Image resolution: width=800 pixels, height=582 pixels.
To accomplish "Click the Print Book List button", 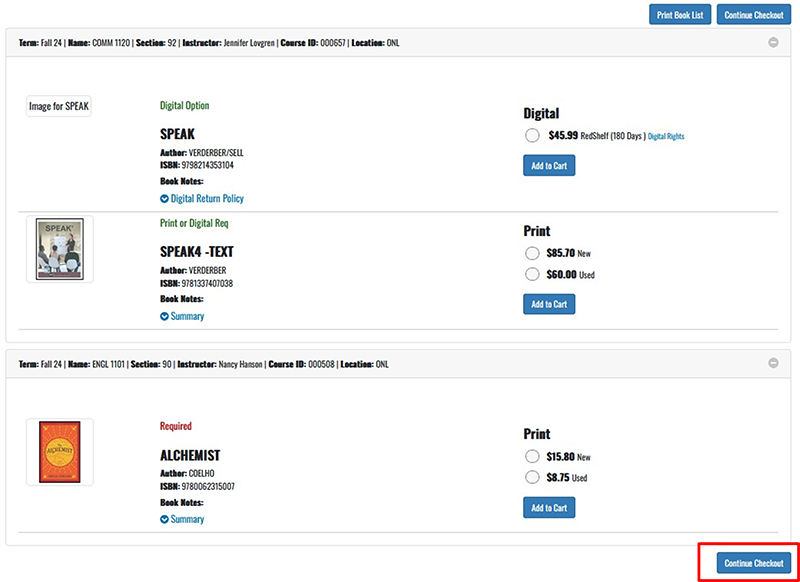I will [679, 14].
